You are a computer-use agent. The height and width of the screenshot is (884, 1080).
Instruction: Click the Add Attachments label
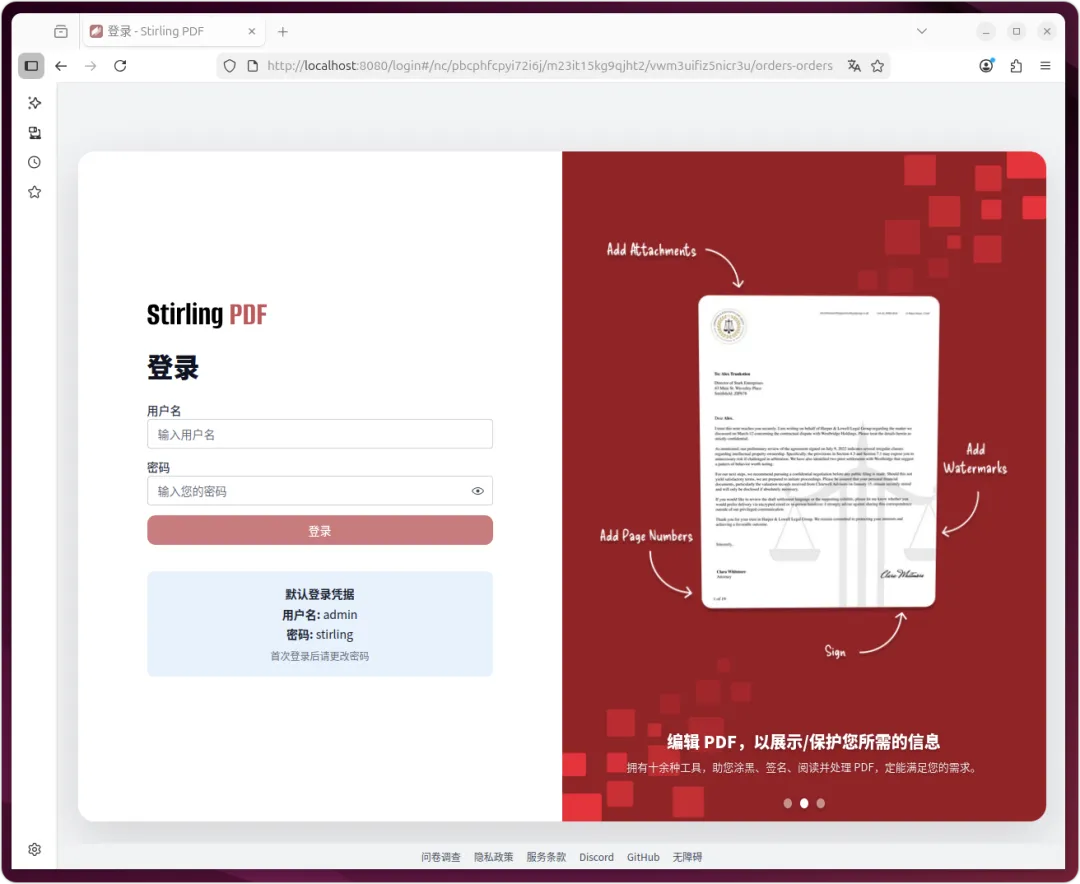pos(652,250)
